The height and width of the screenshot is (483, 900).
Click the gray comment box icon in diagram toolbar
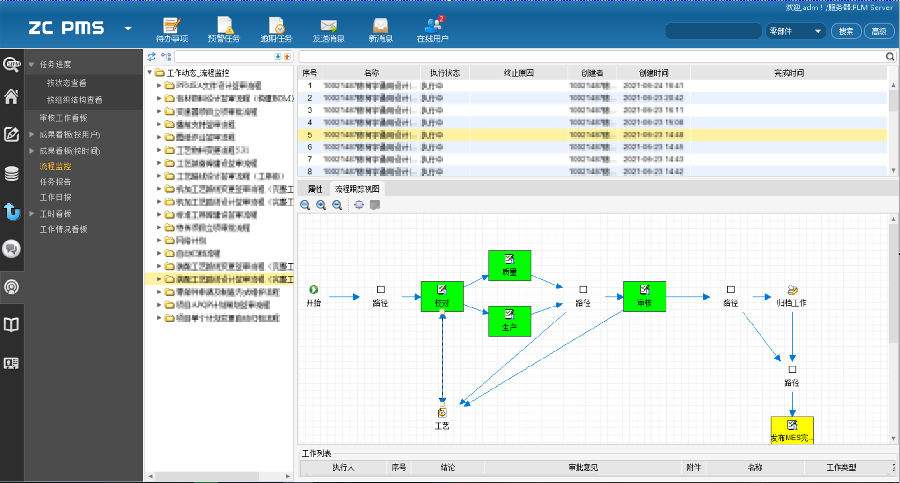(x=375, y=205)
